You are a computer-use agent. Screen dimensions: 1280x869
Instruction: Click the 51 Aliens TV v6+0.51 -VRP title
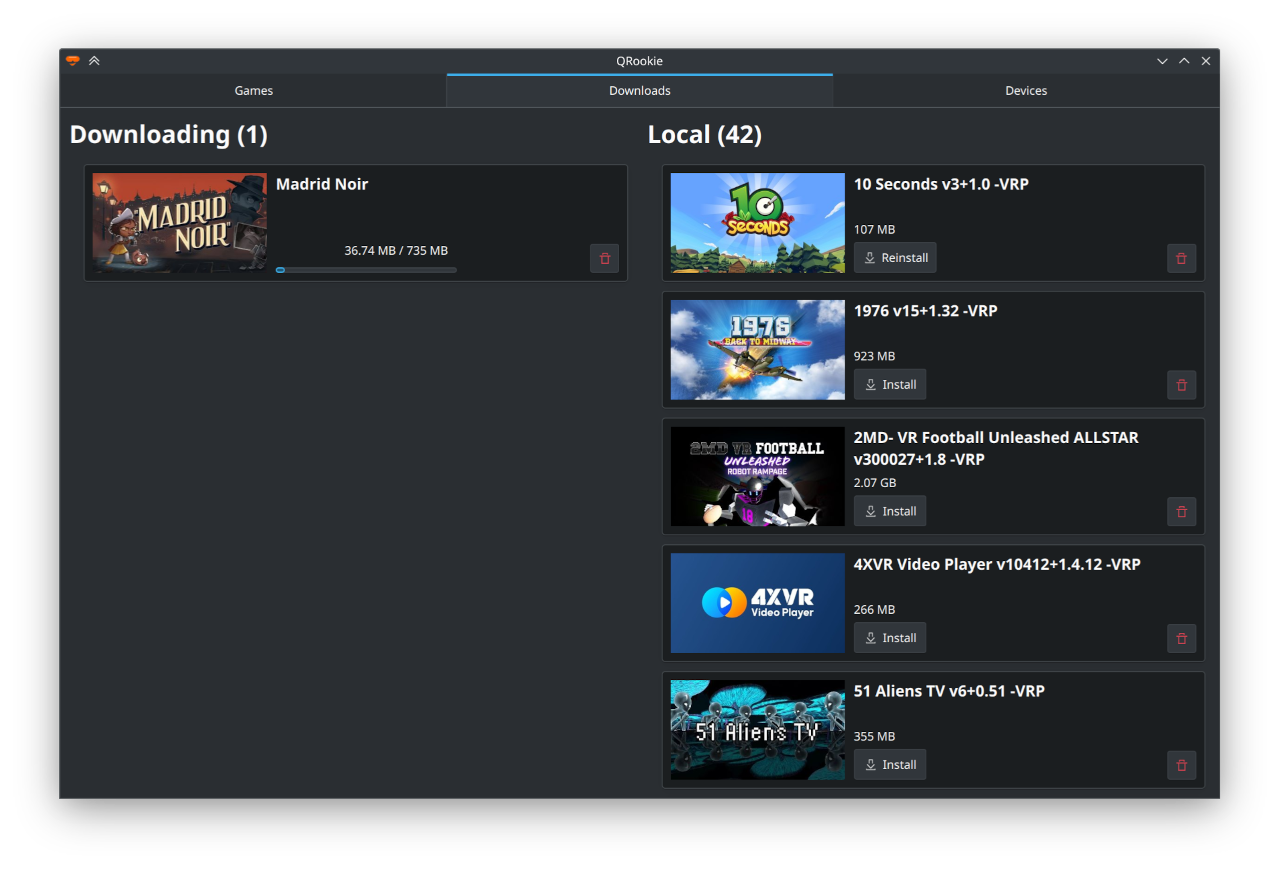(949, 691)
